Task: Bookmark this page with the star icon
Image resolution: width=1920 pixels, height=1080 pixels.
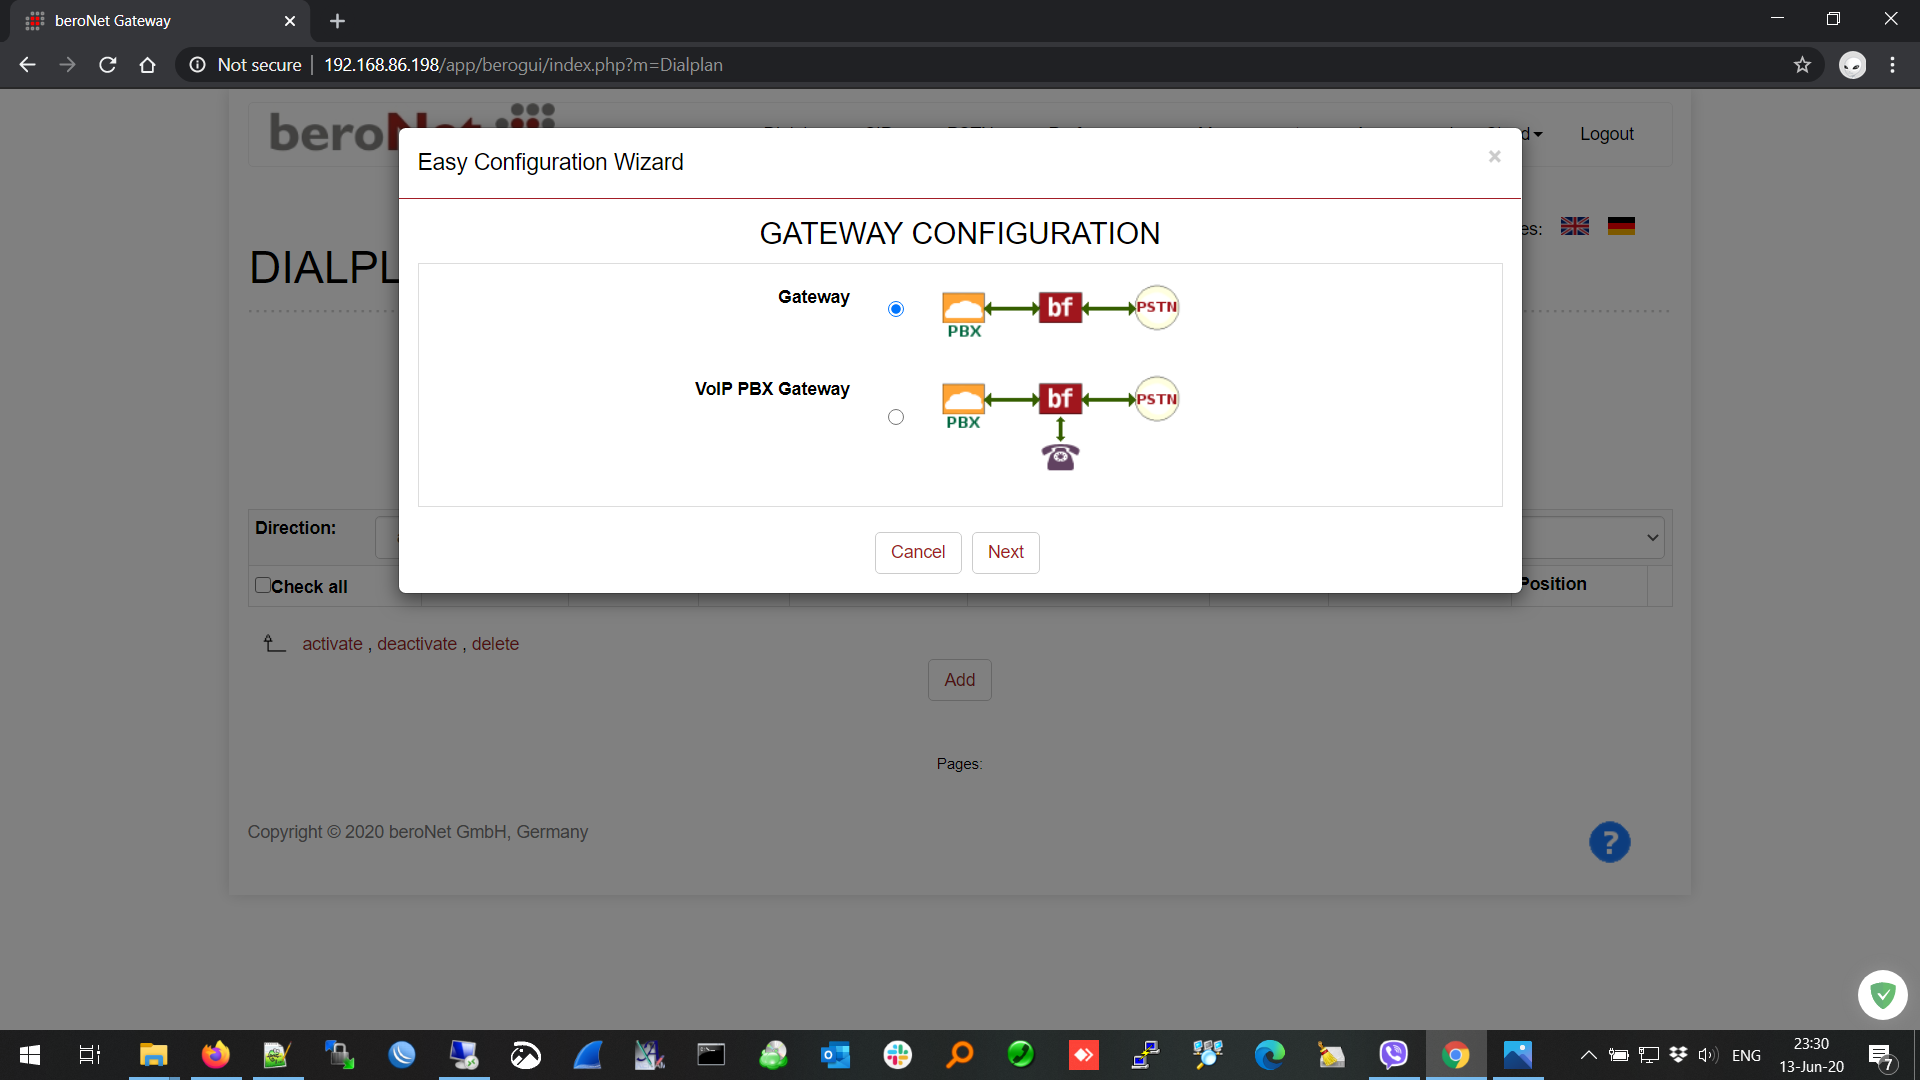Action: click(x=1802, y=65)
